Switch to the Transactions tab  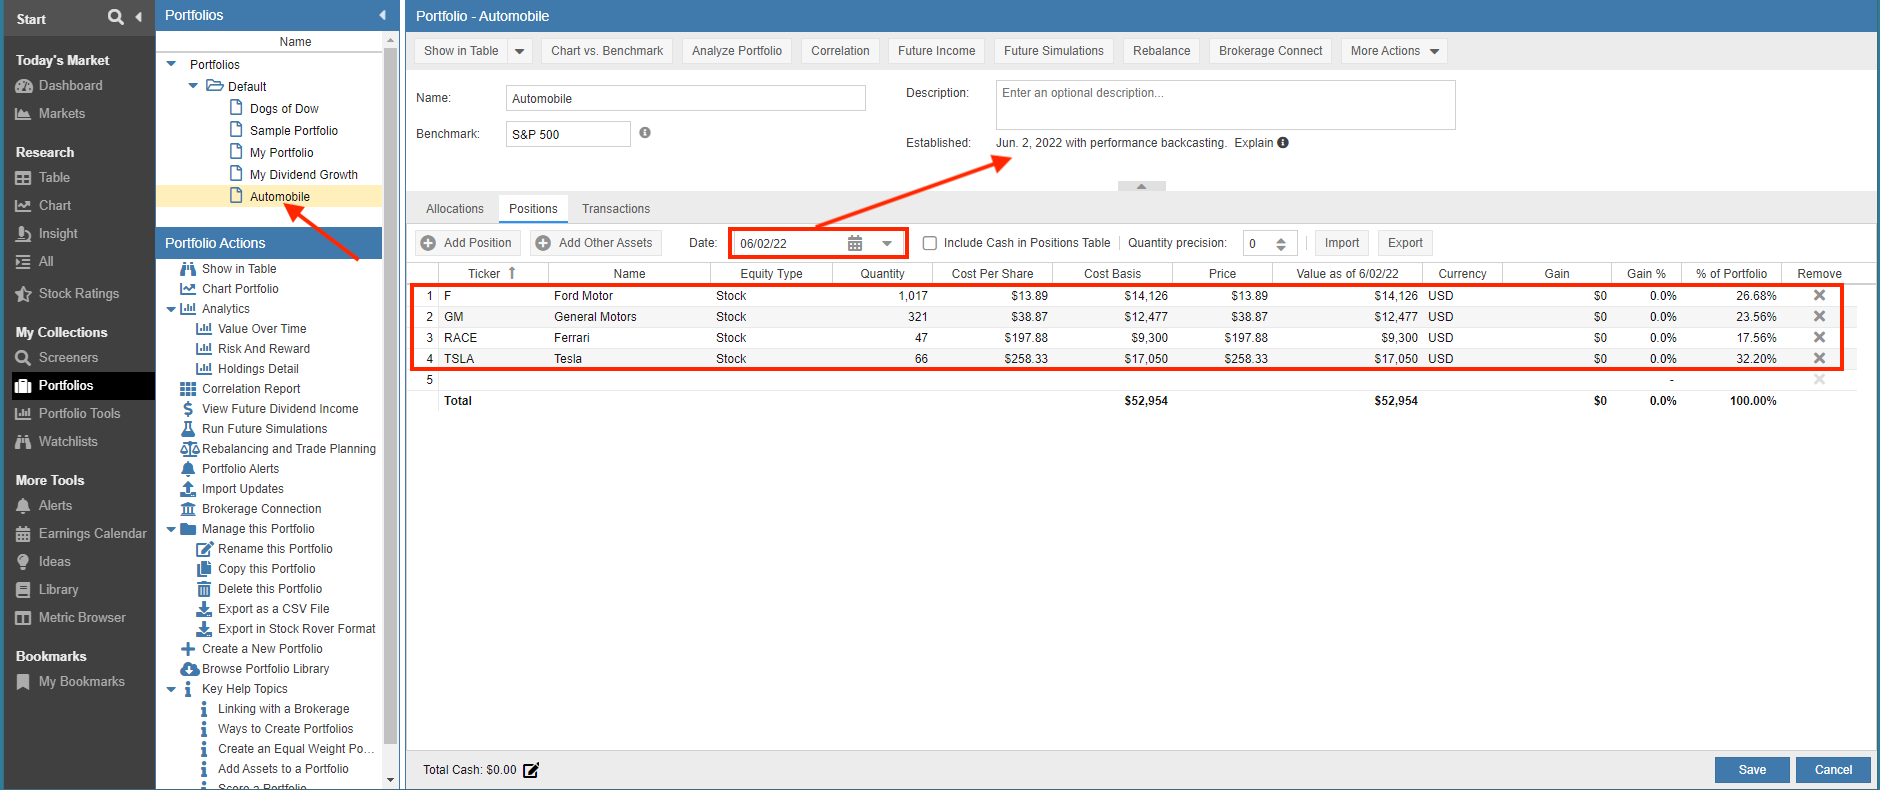click(x=616, y=209)
